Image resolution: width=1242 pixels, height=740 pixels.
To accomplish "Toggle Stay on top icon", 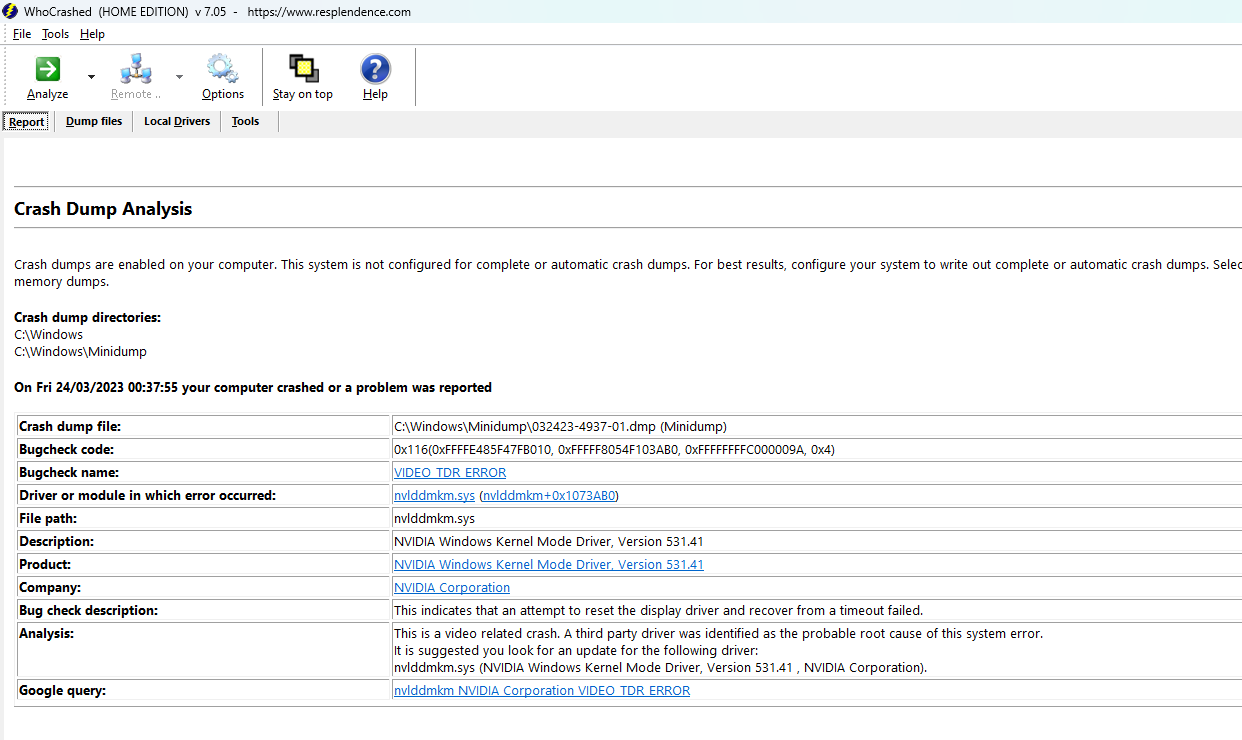I will point(303,69).
